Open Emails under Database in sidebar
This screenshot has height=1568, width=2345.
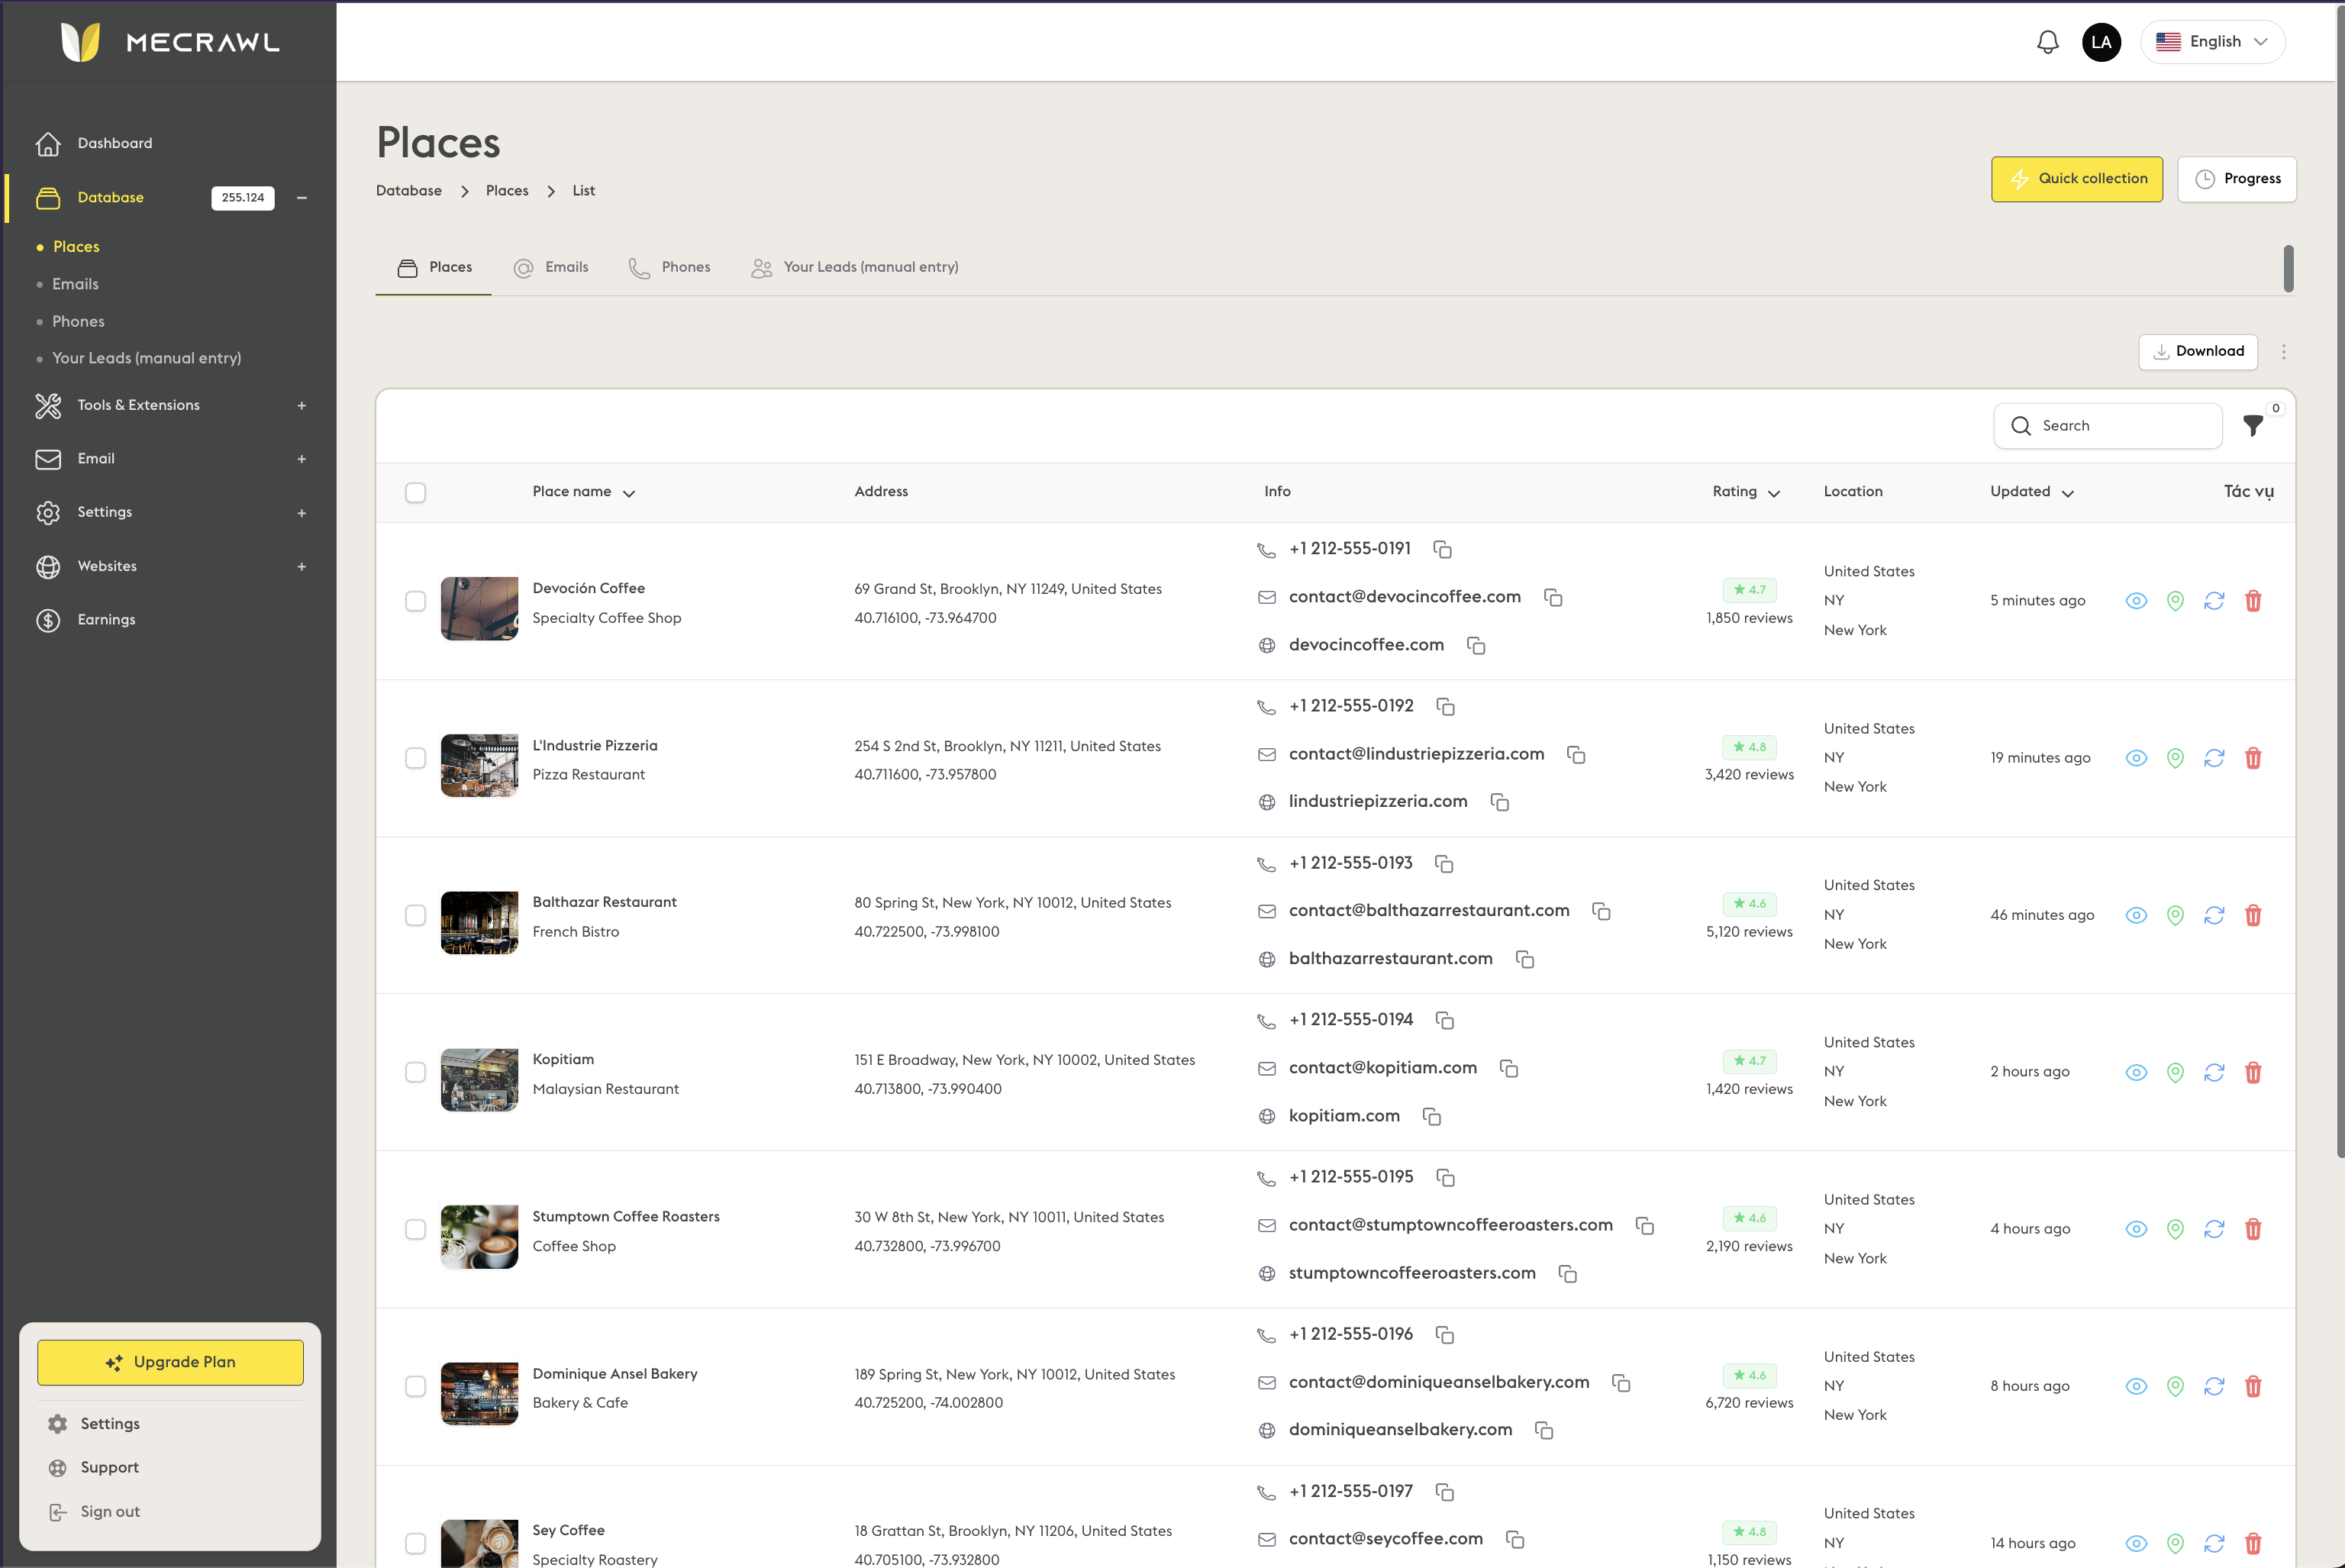tap(75, 284)
